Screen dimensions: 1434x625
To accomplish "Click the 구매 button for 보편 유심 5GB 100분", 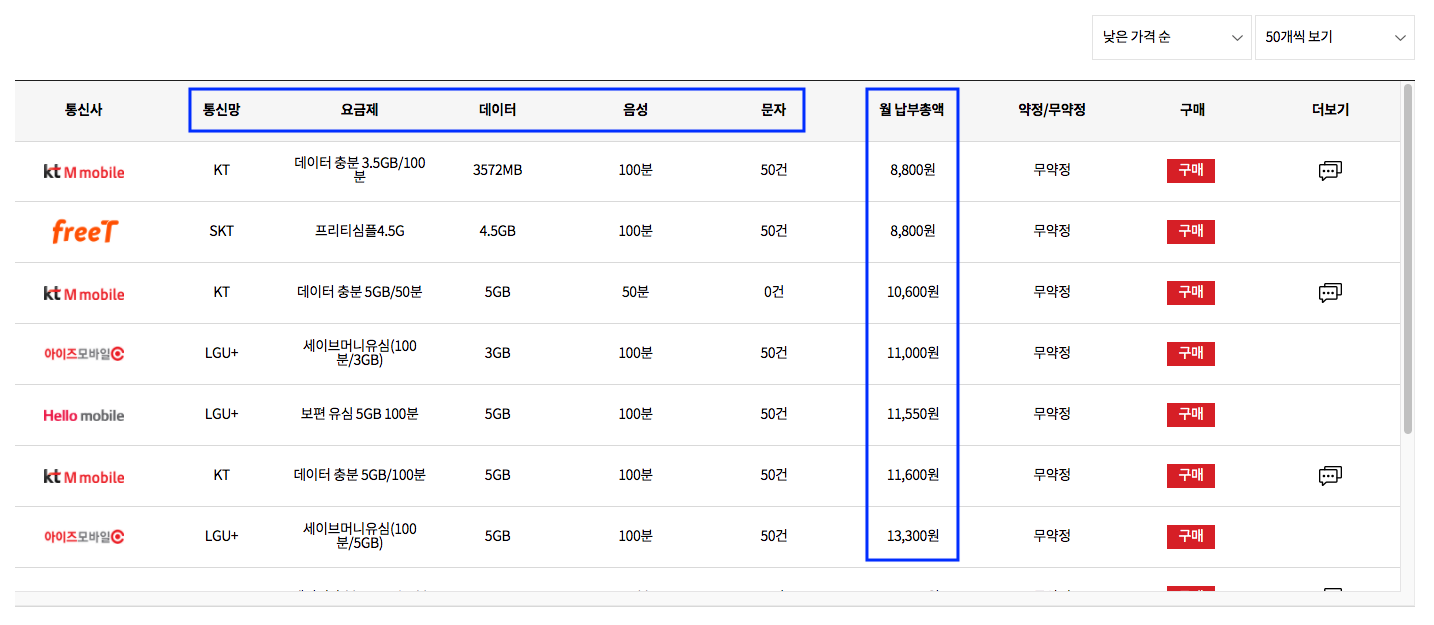I will (1190, 414).
